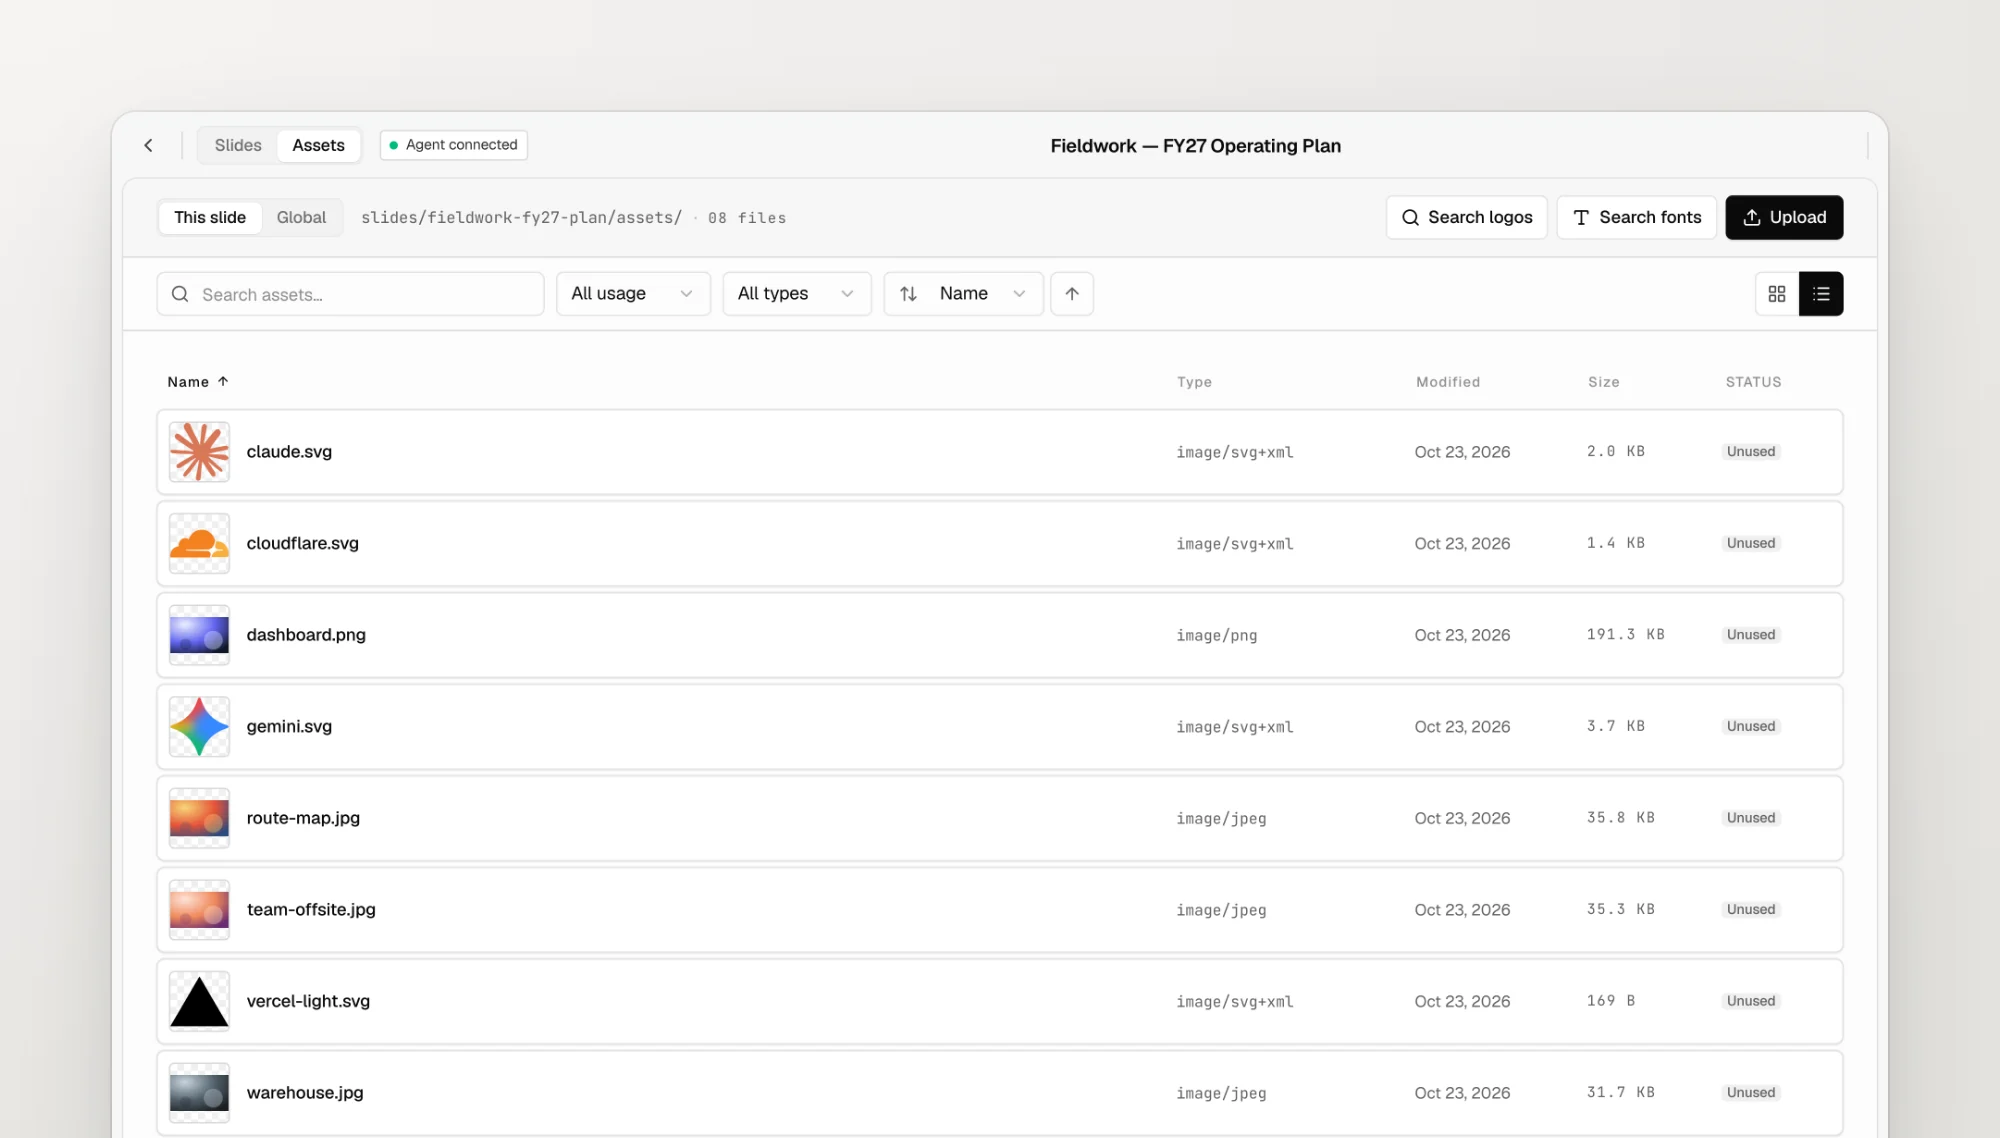Click the Modified column header
This screenshot has height=1138, width=2000.
(x=1448, y=382)
